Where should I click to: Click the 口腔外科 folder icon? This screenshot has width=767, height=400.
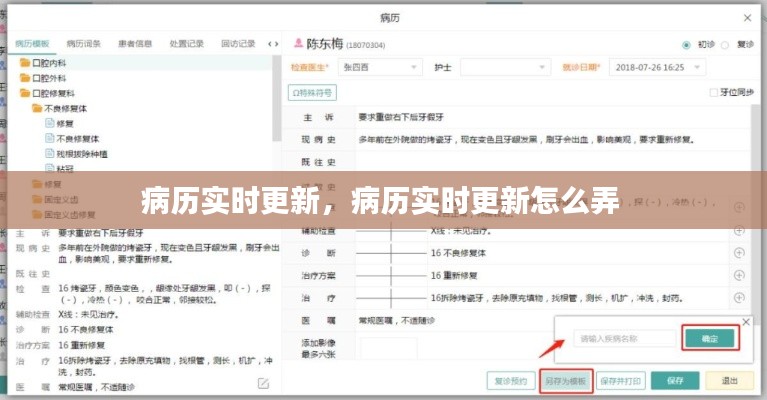(25, 77)
